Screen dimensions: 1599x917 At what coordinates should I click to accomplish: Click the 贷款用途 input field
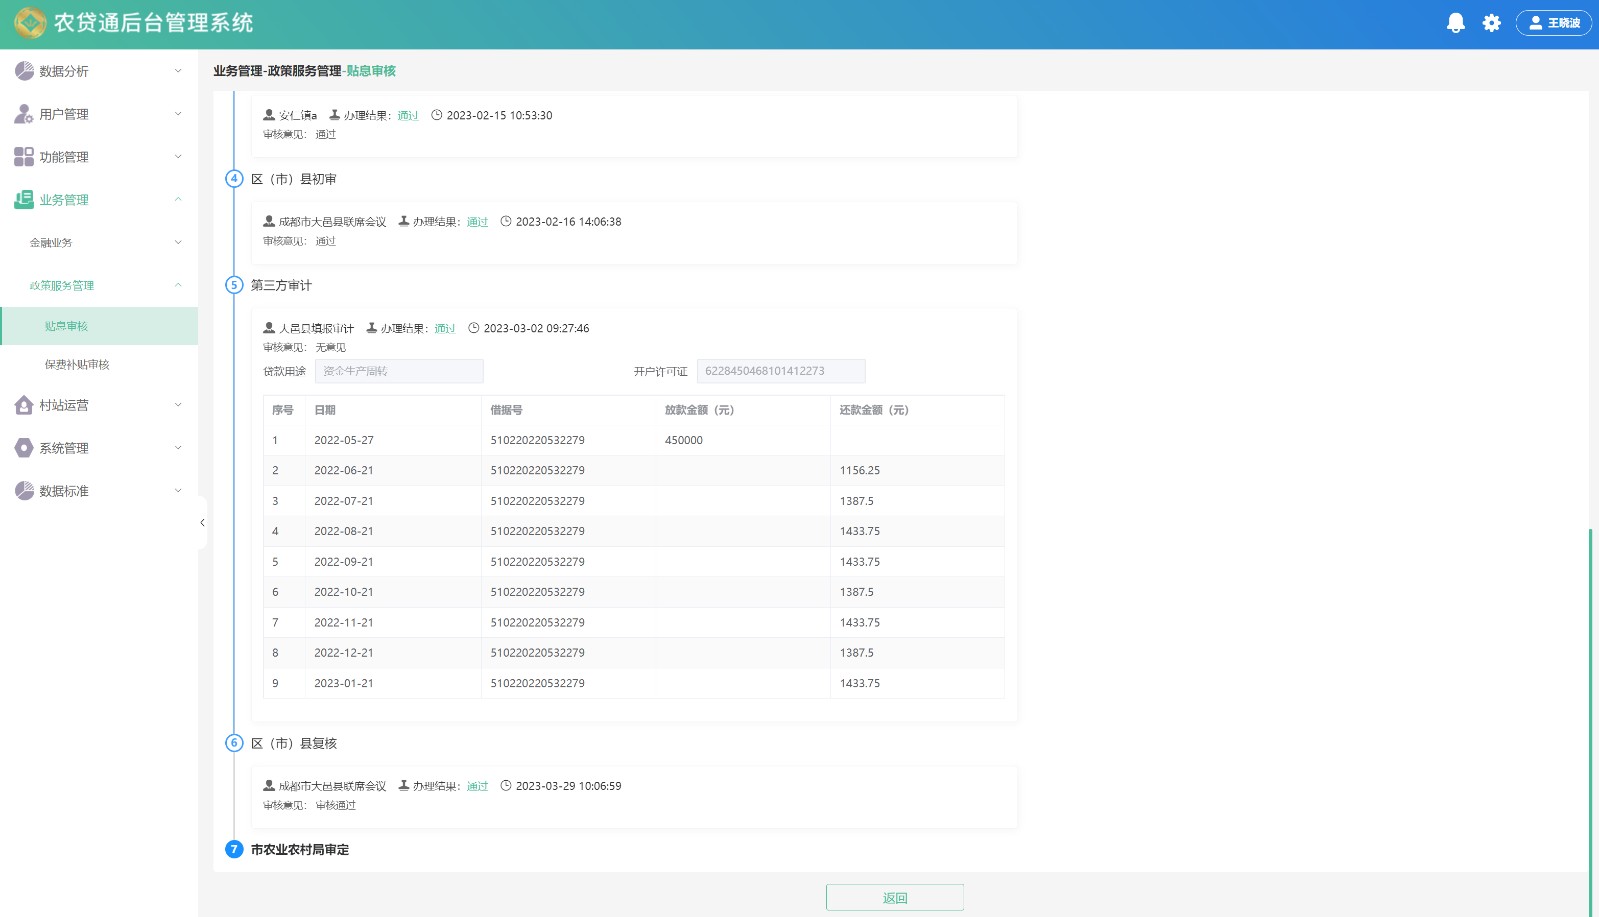coord(399,371)
